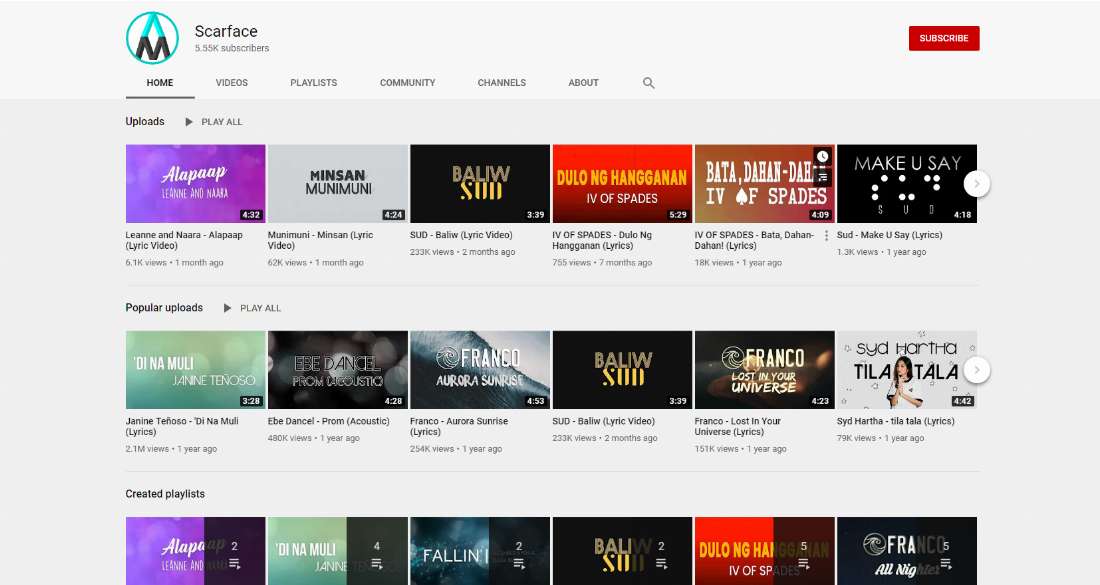Click '755 views • 7 months ago' text
The width and height of the screenshot is (1100, 585).
(x=602, y=263)
